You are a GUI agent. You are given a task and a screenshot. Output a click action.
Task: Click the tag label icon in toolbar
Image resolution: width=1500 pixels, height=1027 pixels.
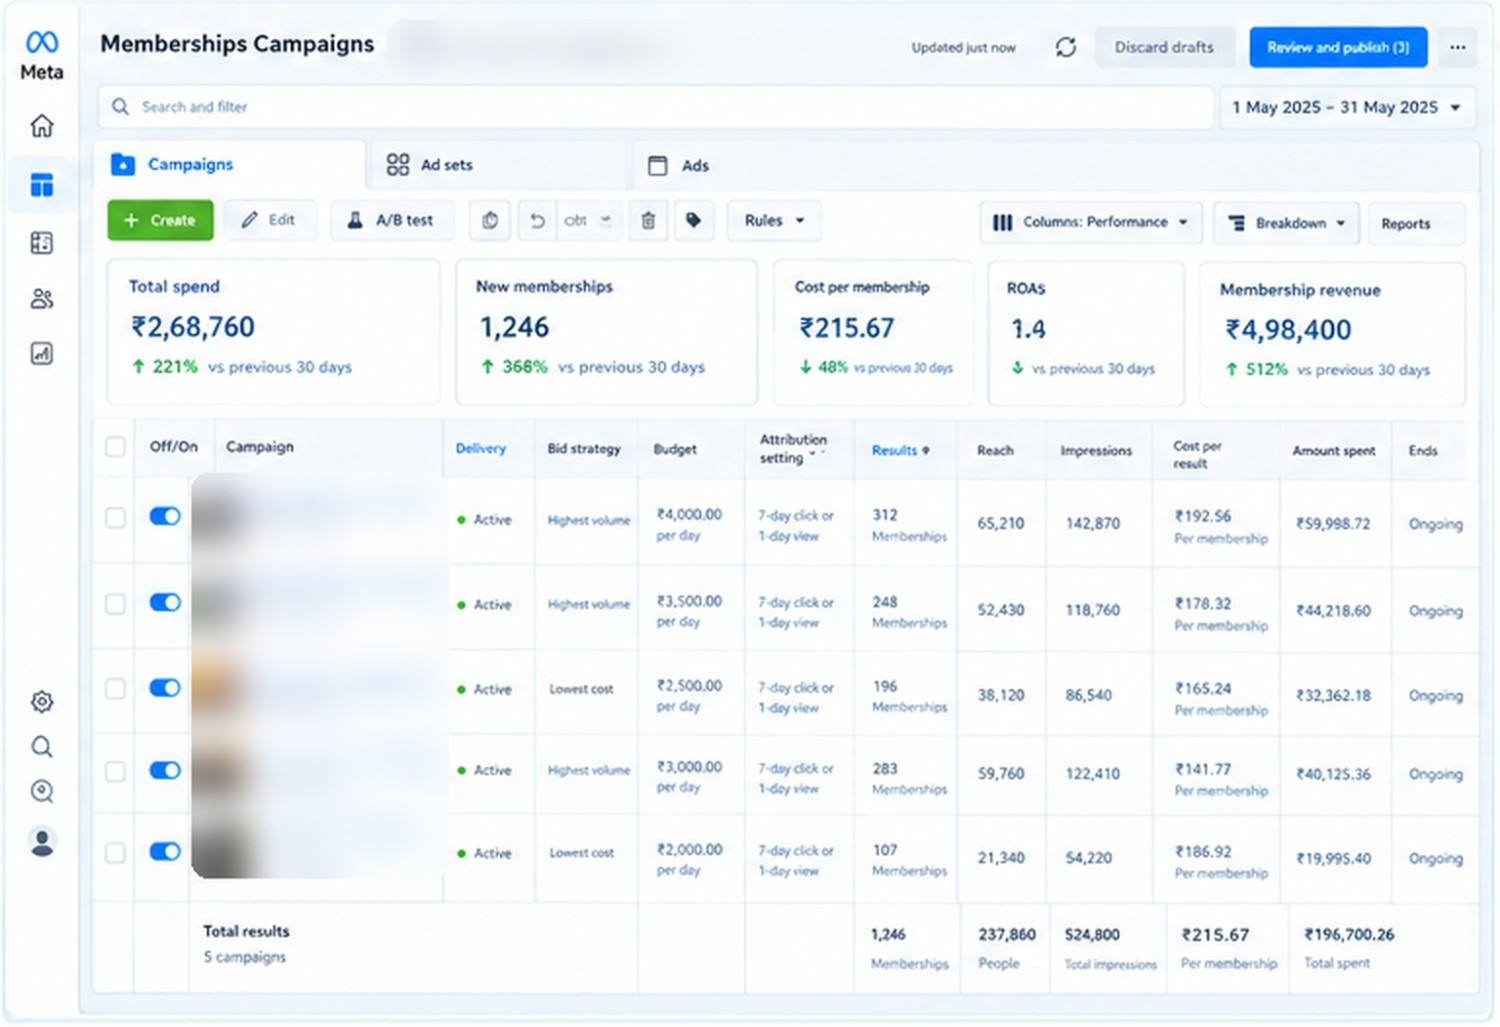[694, 221]
